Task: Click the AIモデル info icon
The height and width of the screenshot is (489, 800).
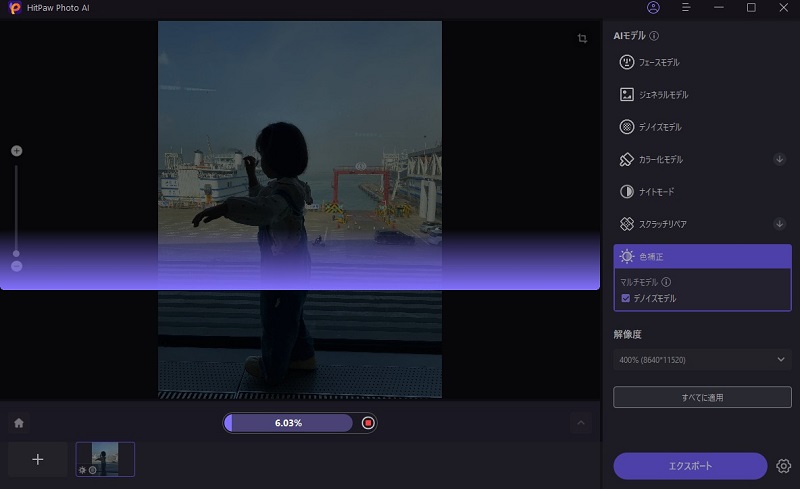Action: coord(654,36)
